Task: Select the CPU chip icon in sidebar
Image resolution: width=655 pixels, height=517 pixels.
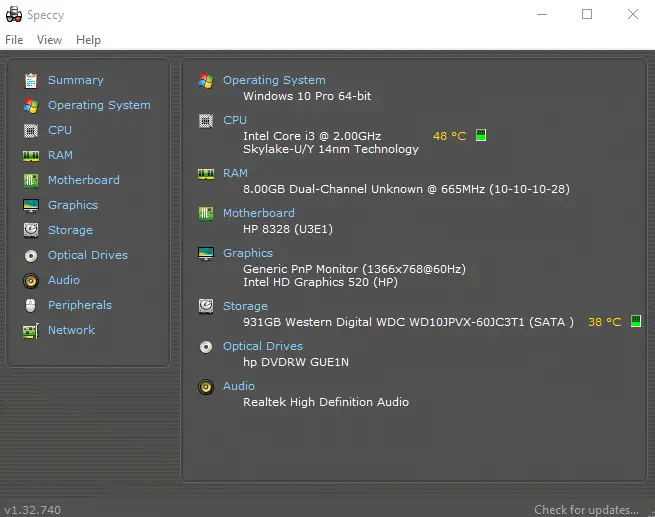Action: 31,131
